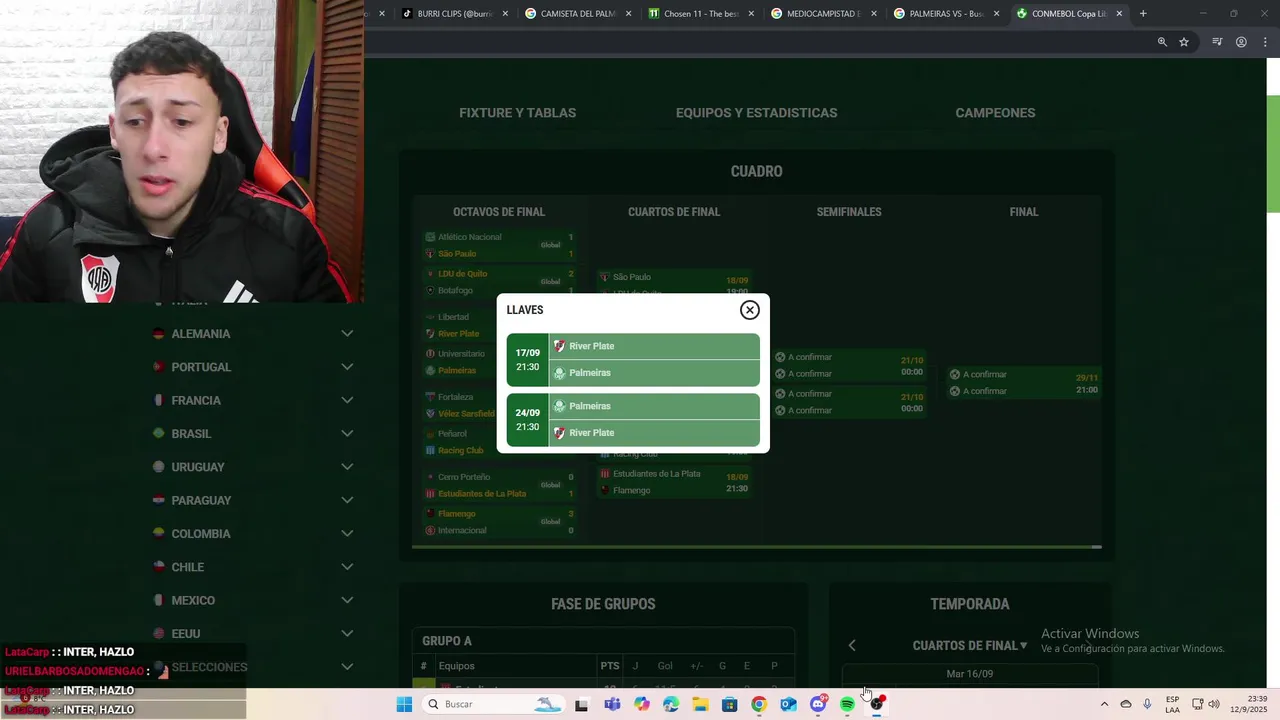
Task: Open the Chrome three-dot menu
Action: (x=1265, y=42)
